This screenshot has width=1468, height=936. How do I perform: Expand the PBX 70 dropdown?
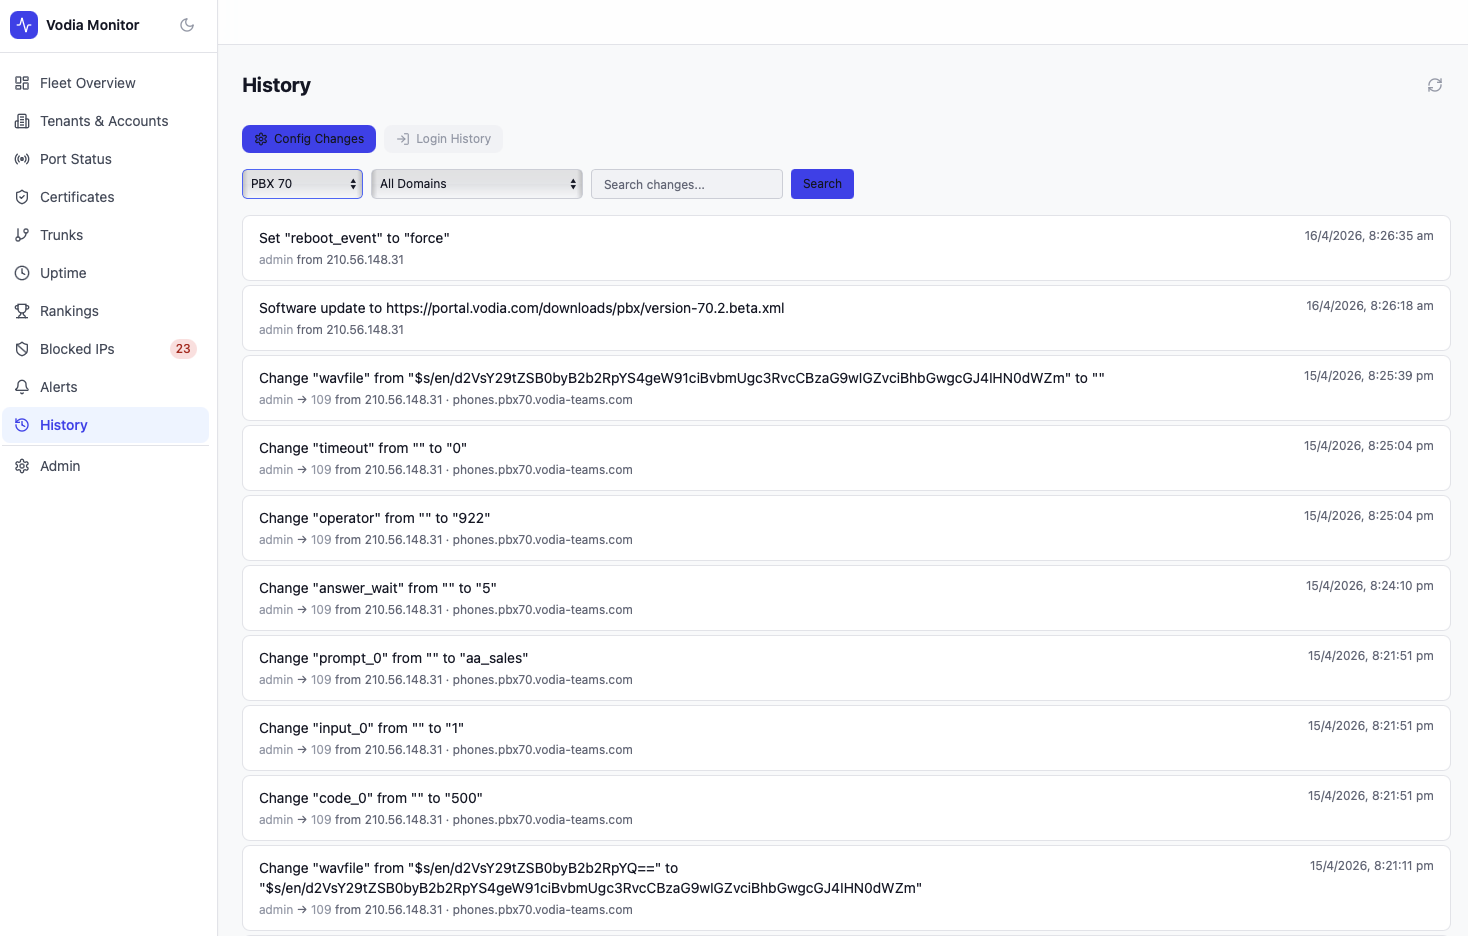pyautogui.click(x=302, y=184)
